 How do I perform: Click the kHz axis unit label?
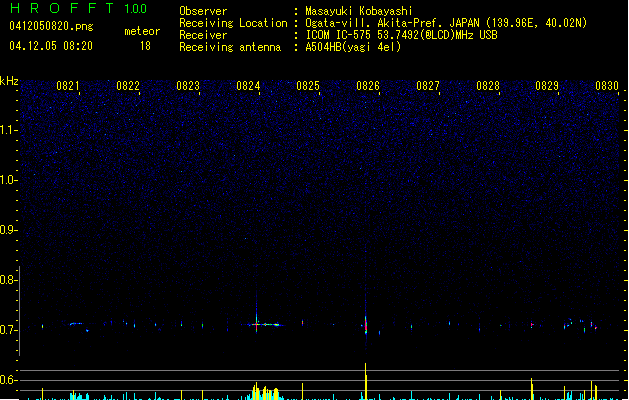(x=9, y=81)
